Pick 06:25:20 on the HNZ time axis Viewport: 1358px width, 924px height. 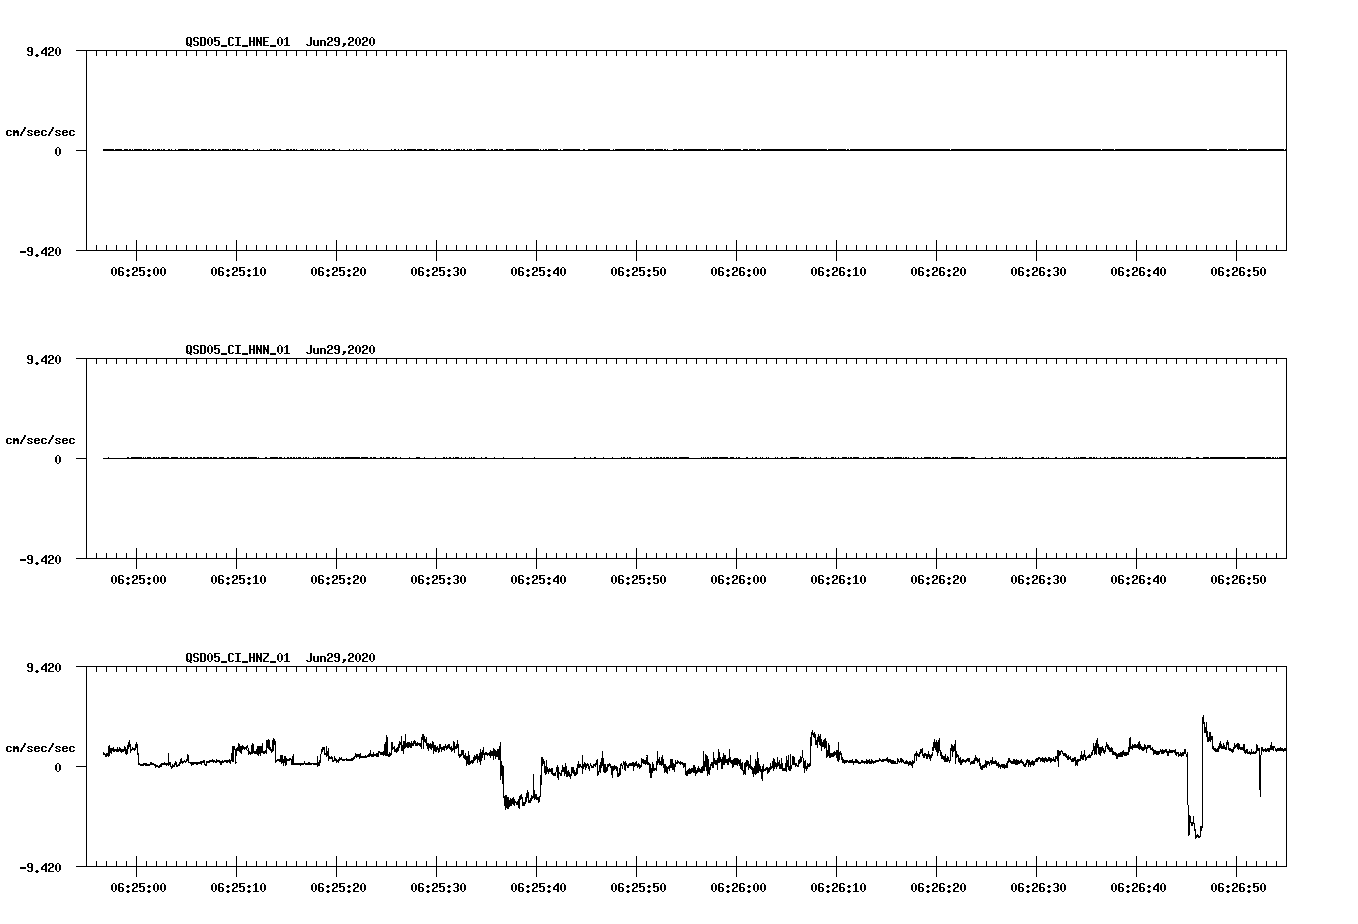click(x=338, y=887)
